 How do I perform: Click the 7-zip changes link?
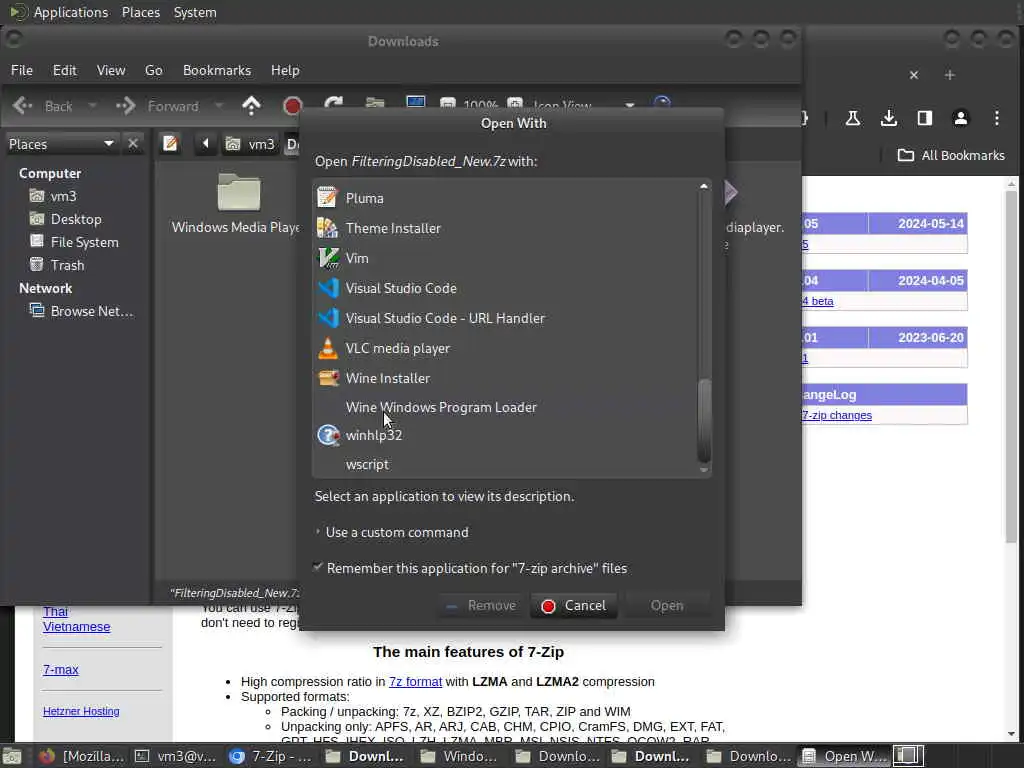click(x=837, y=415)
